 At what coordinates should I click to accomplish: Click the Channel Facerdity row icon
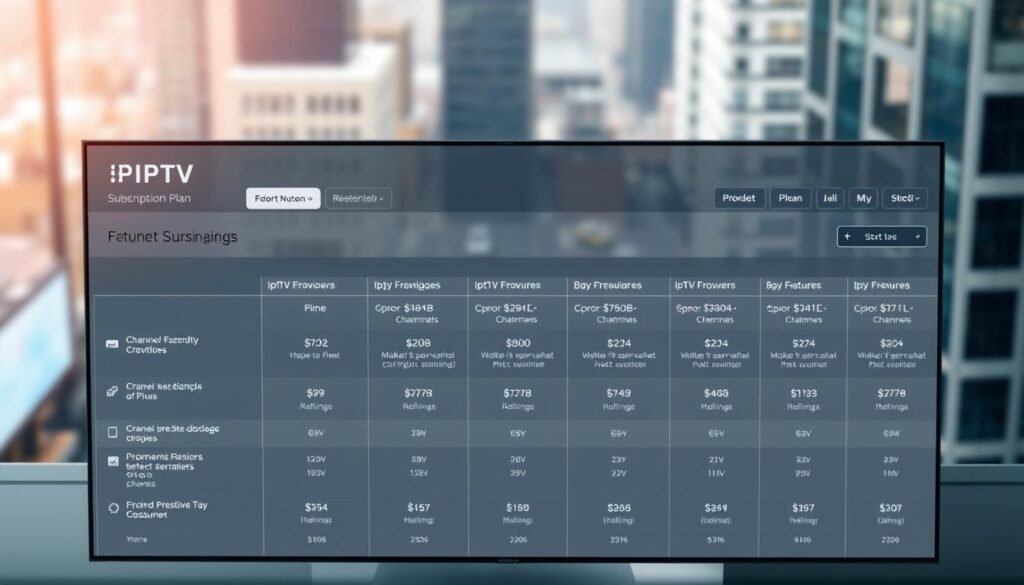(x=112, y=344)
